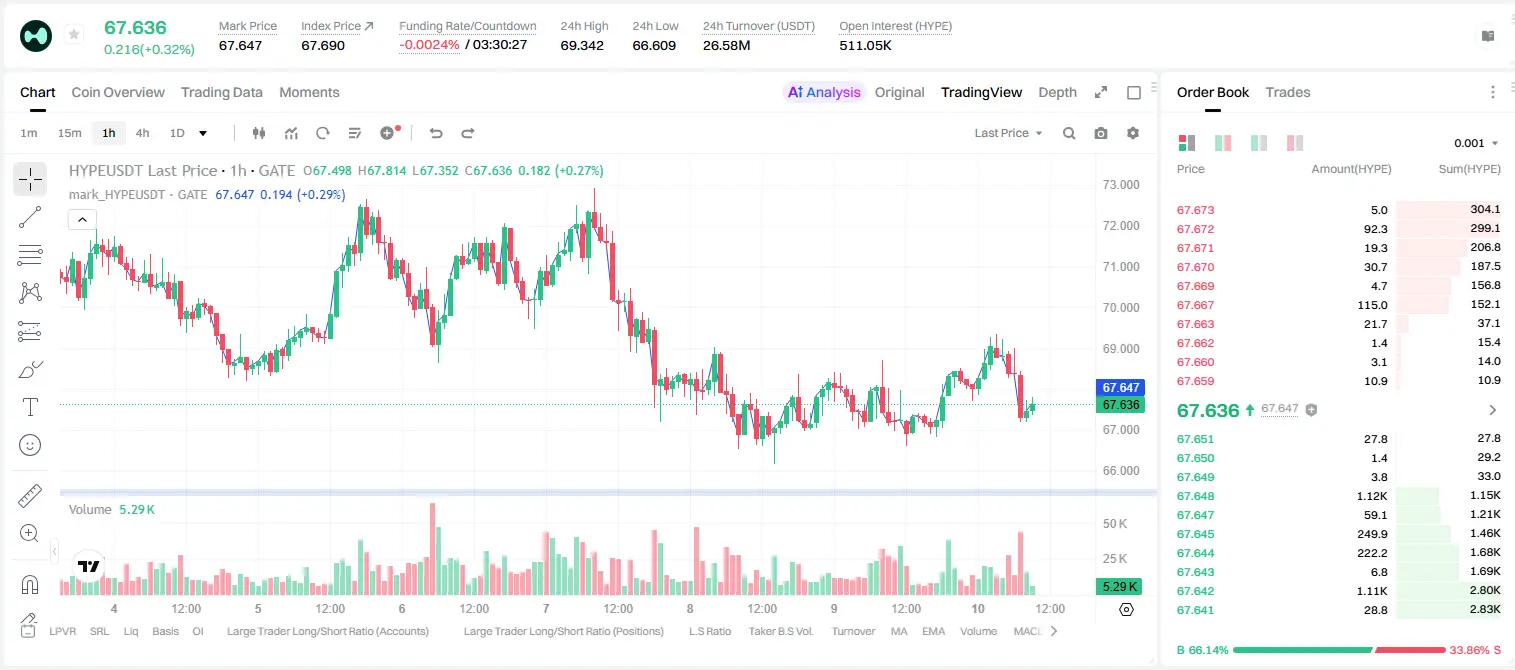Select the ruler measure tool
The width and height of the screenshot is (1515, 670).
click(x=30, y=496)
